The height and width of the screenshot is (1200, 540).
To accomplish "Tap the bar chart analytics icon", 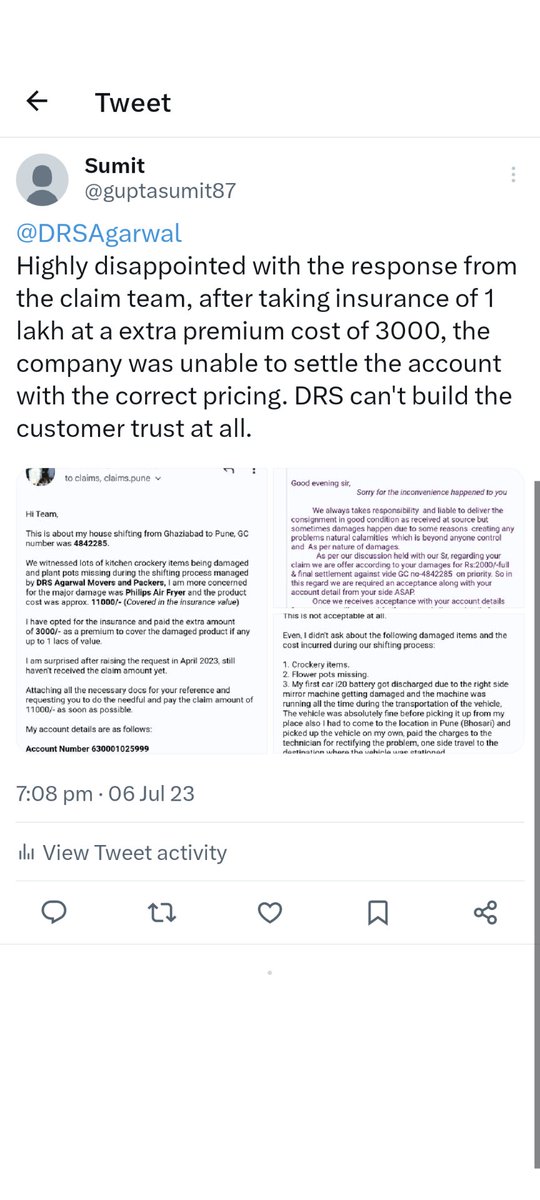I will click(27, 853).
